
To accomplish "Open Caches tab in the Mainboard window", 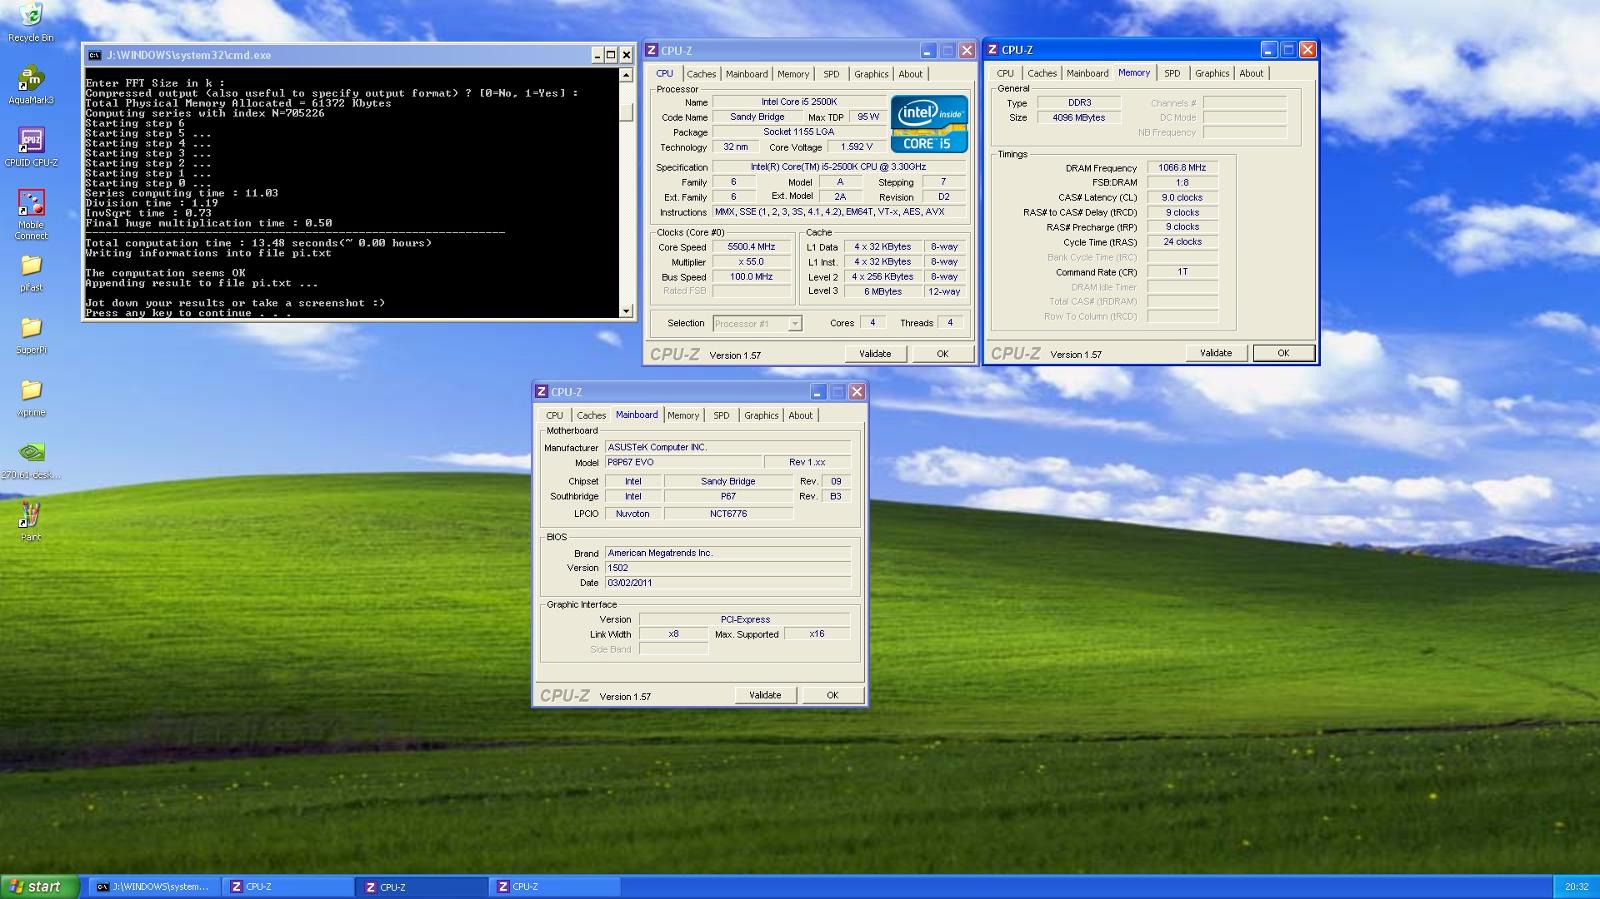I will [x=591, y=415].
